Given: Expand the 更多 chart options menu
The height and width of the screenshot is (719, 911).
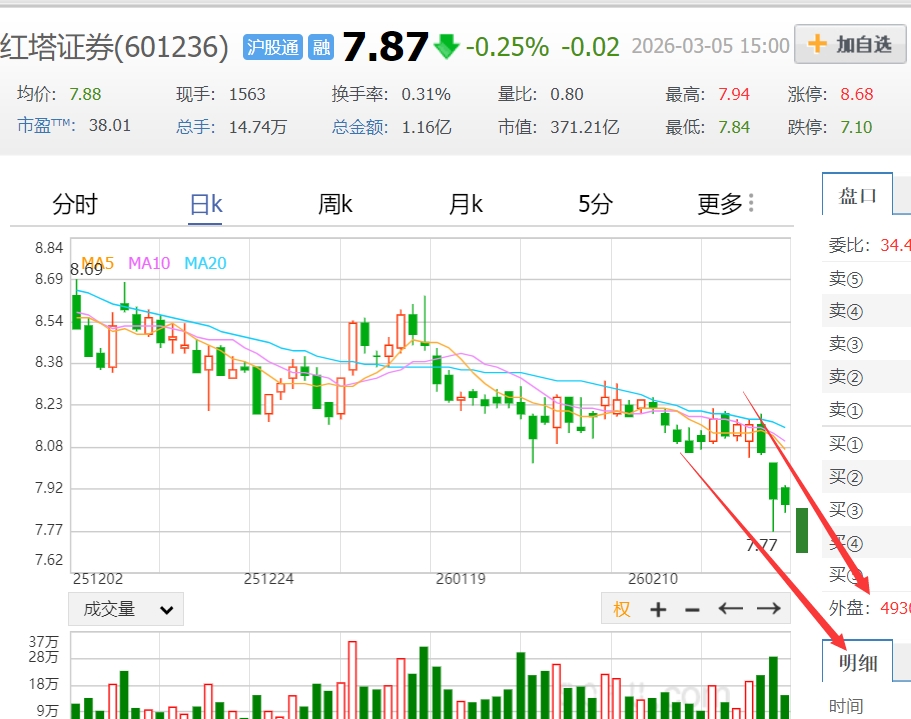Looking at the screenshot, I should 726,204.
